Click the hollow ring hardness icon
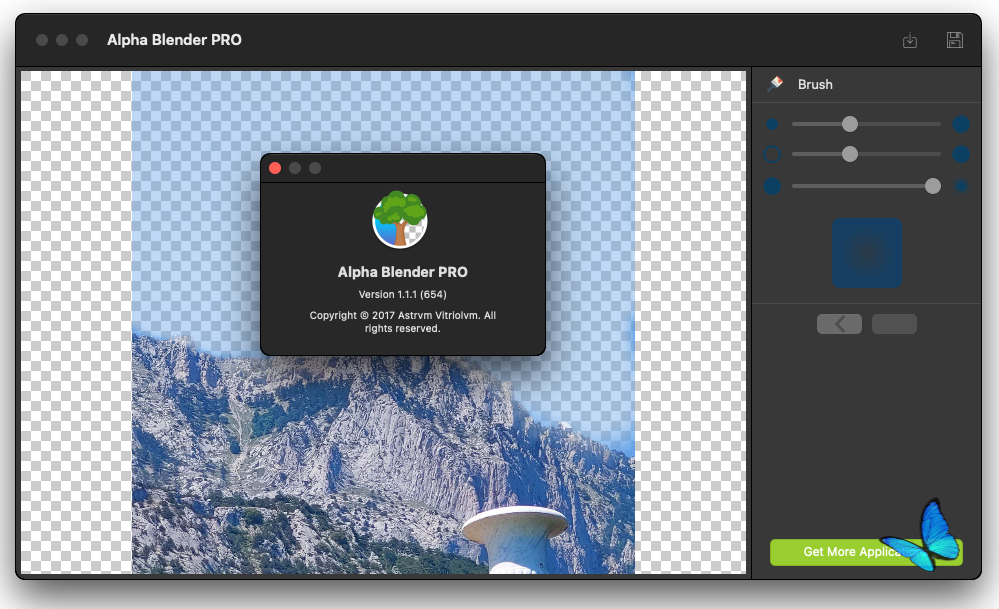The height and width of the screenshot is (609, 999). (x=772, y=154)
